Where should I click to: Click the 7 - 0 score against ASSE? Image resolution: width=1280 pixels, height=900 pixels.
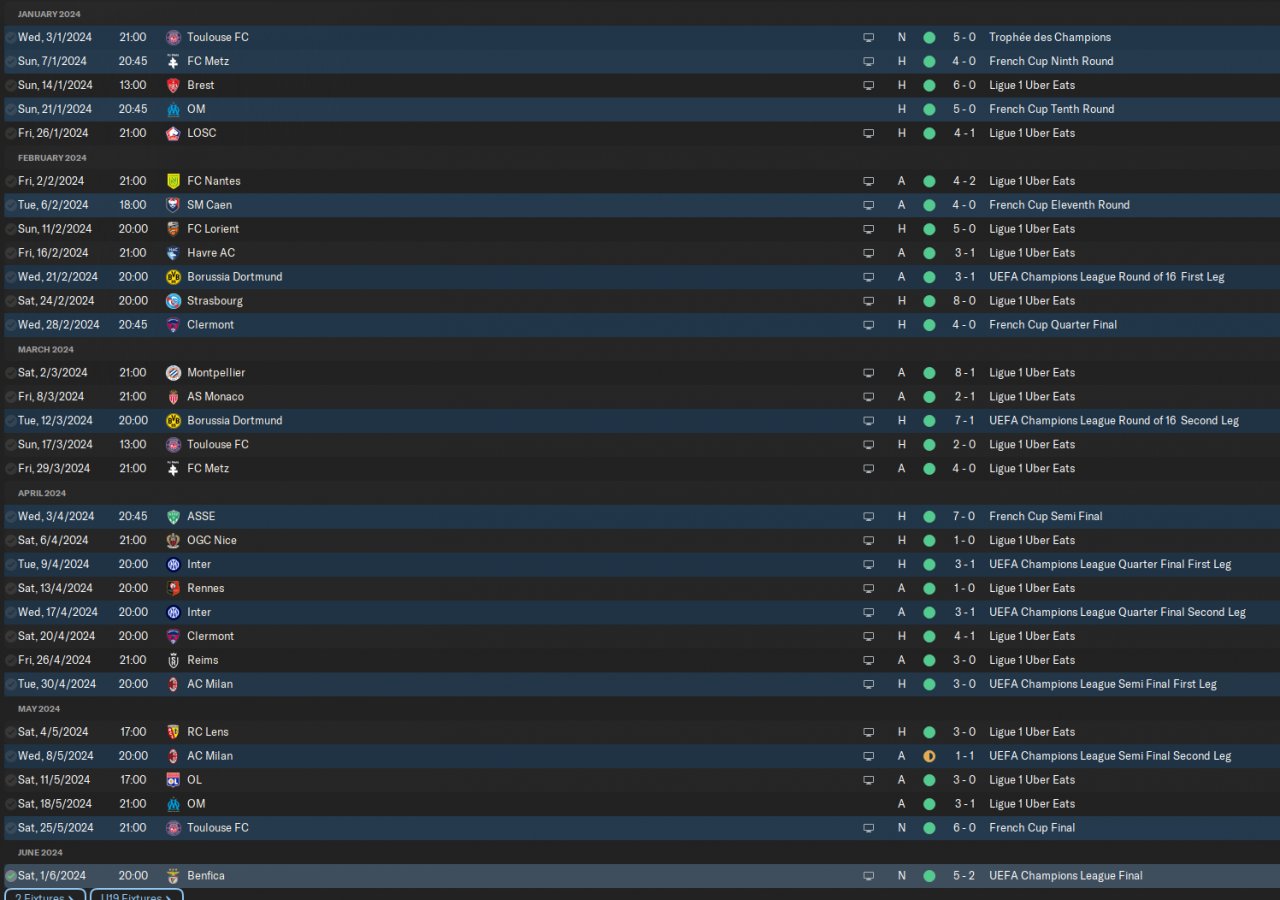point(964,517)
